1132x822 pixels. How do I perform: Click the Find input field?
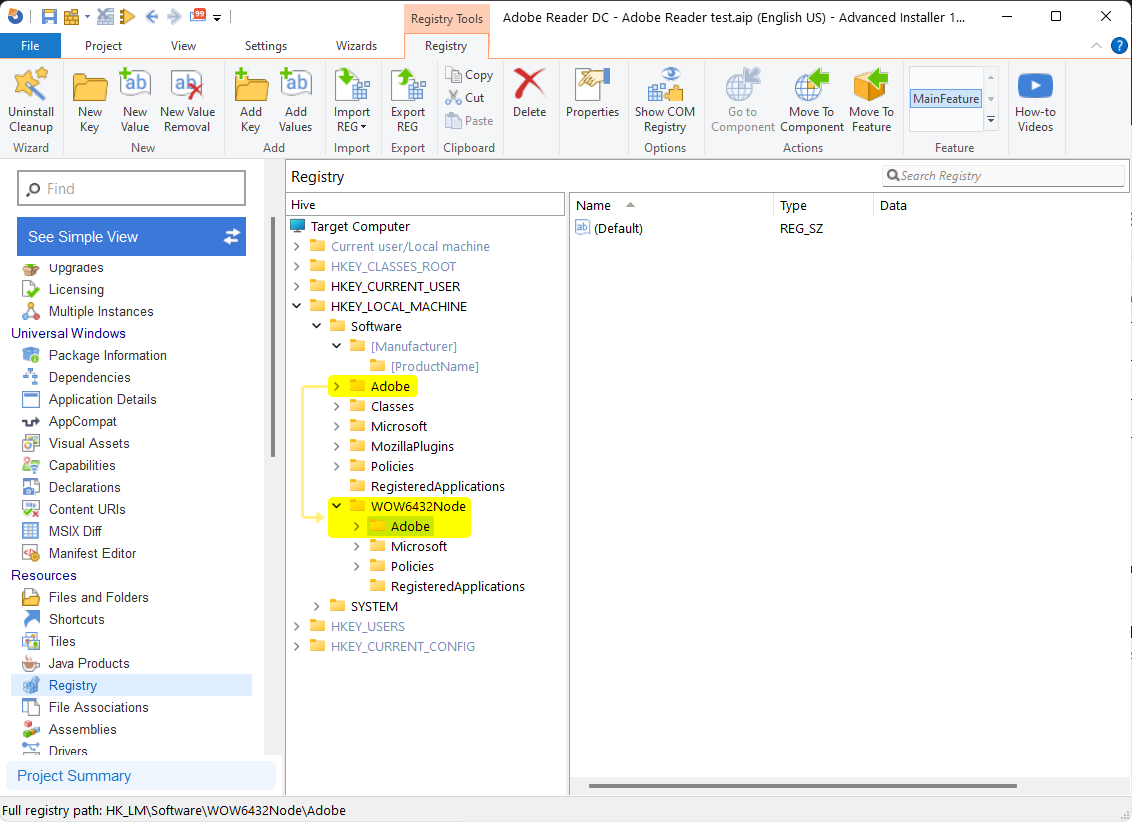(x=131, y=188)
